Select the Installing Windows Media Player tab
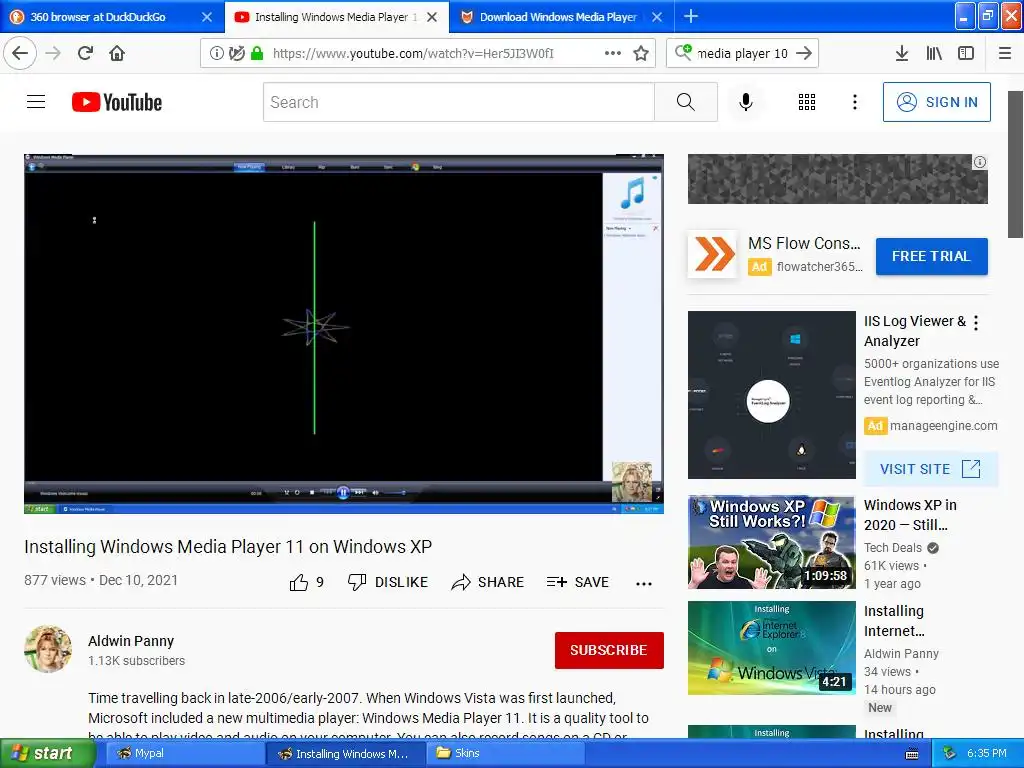Screen dimensions: 1024x768 [331, 17]
